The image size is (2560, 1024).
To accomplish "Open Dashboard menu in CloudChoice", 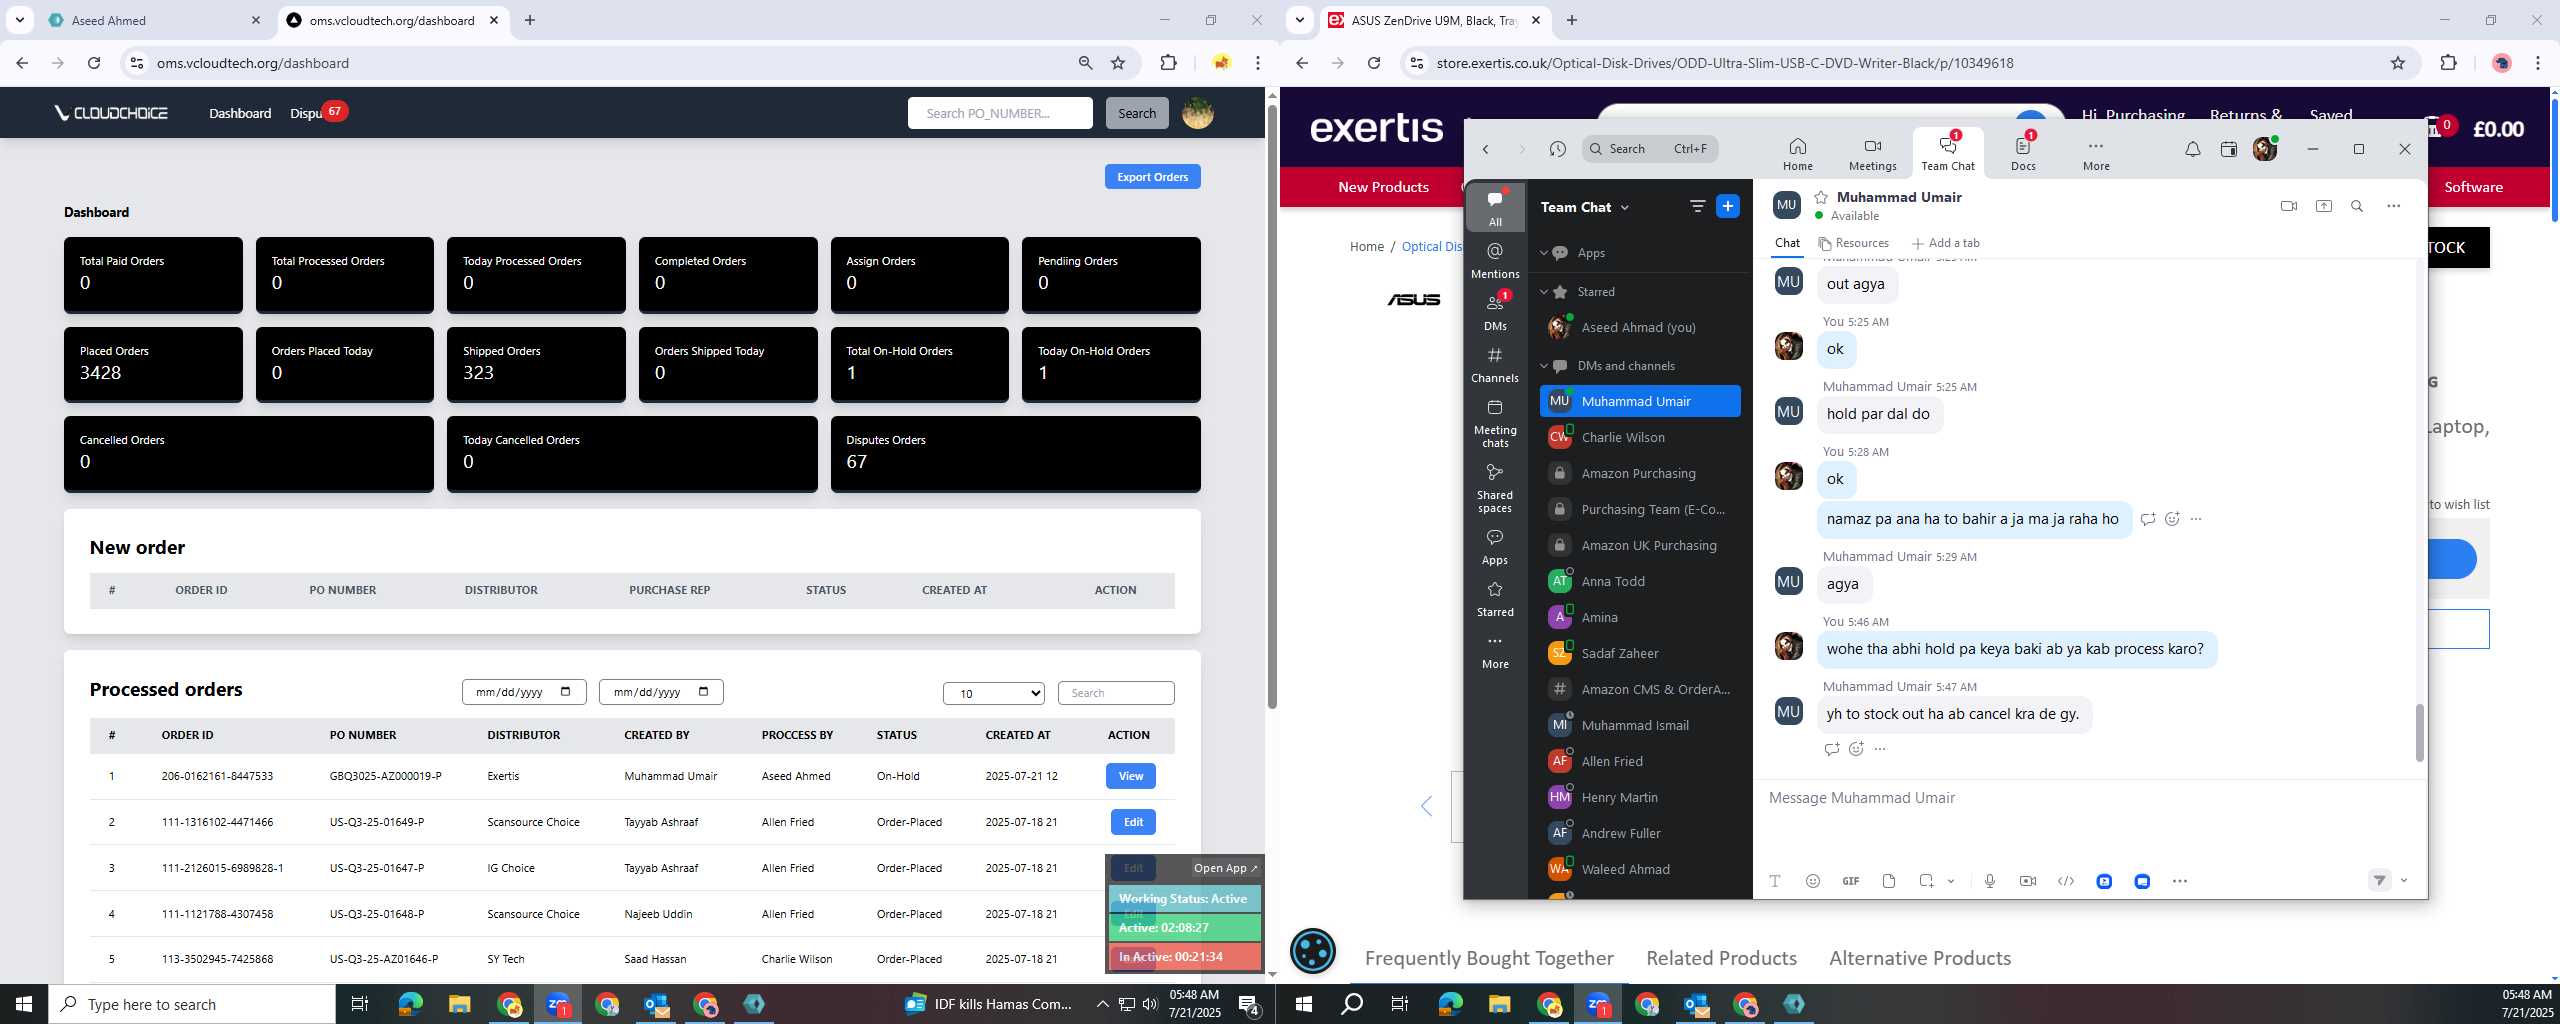I will (240, 113).
